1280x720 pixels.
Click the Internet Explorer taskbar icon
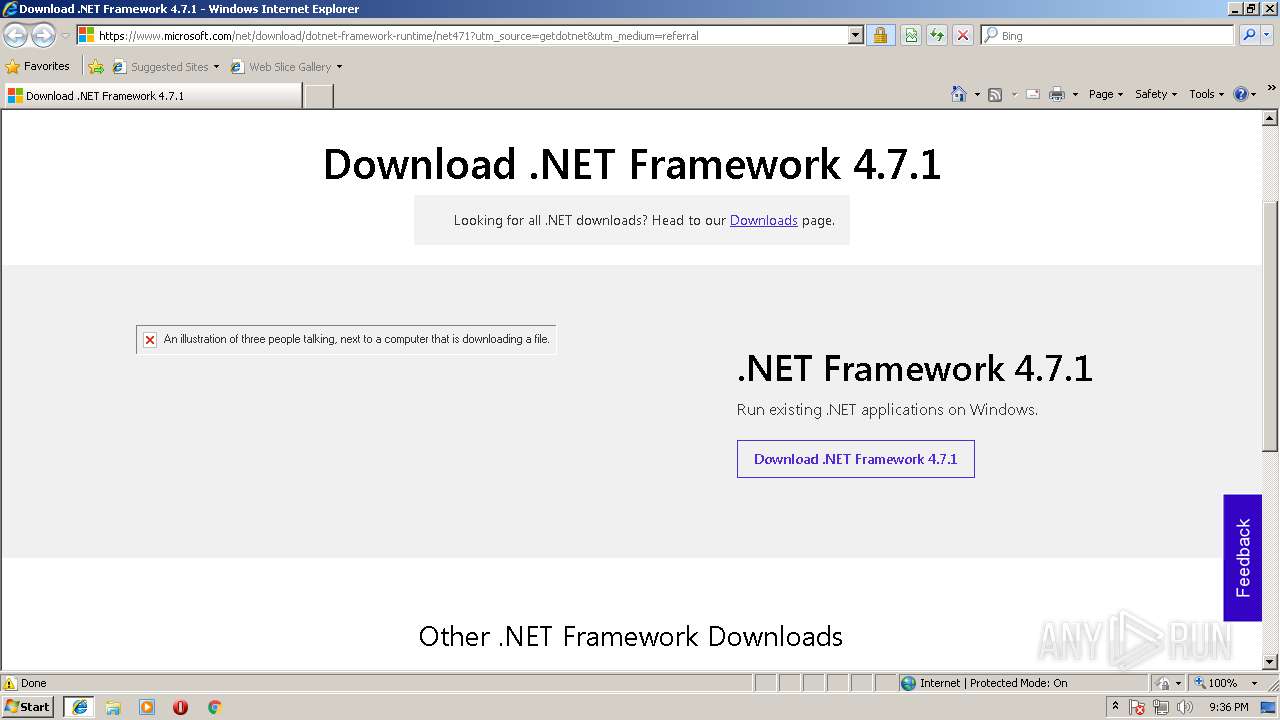coord(80,707)
